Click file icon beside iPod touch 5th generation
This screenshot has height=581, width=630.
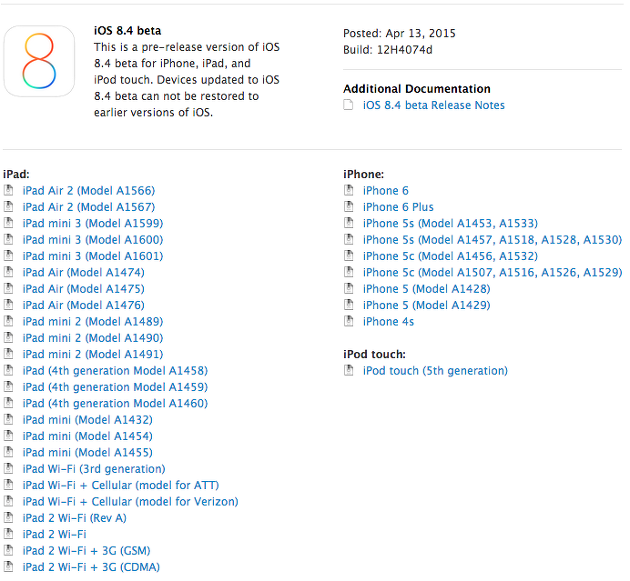349,370
